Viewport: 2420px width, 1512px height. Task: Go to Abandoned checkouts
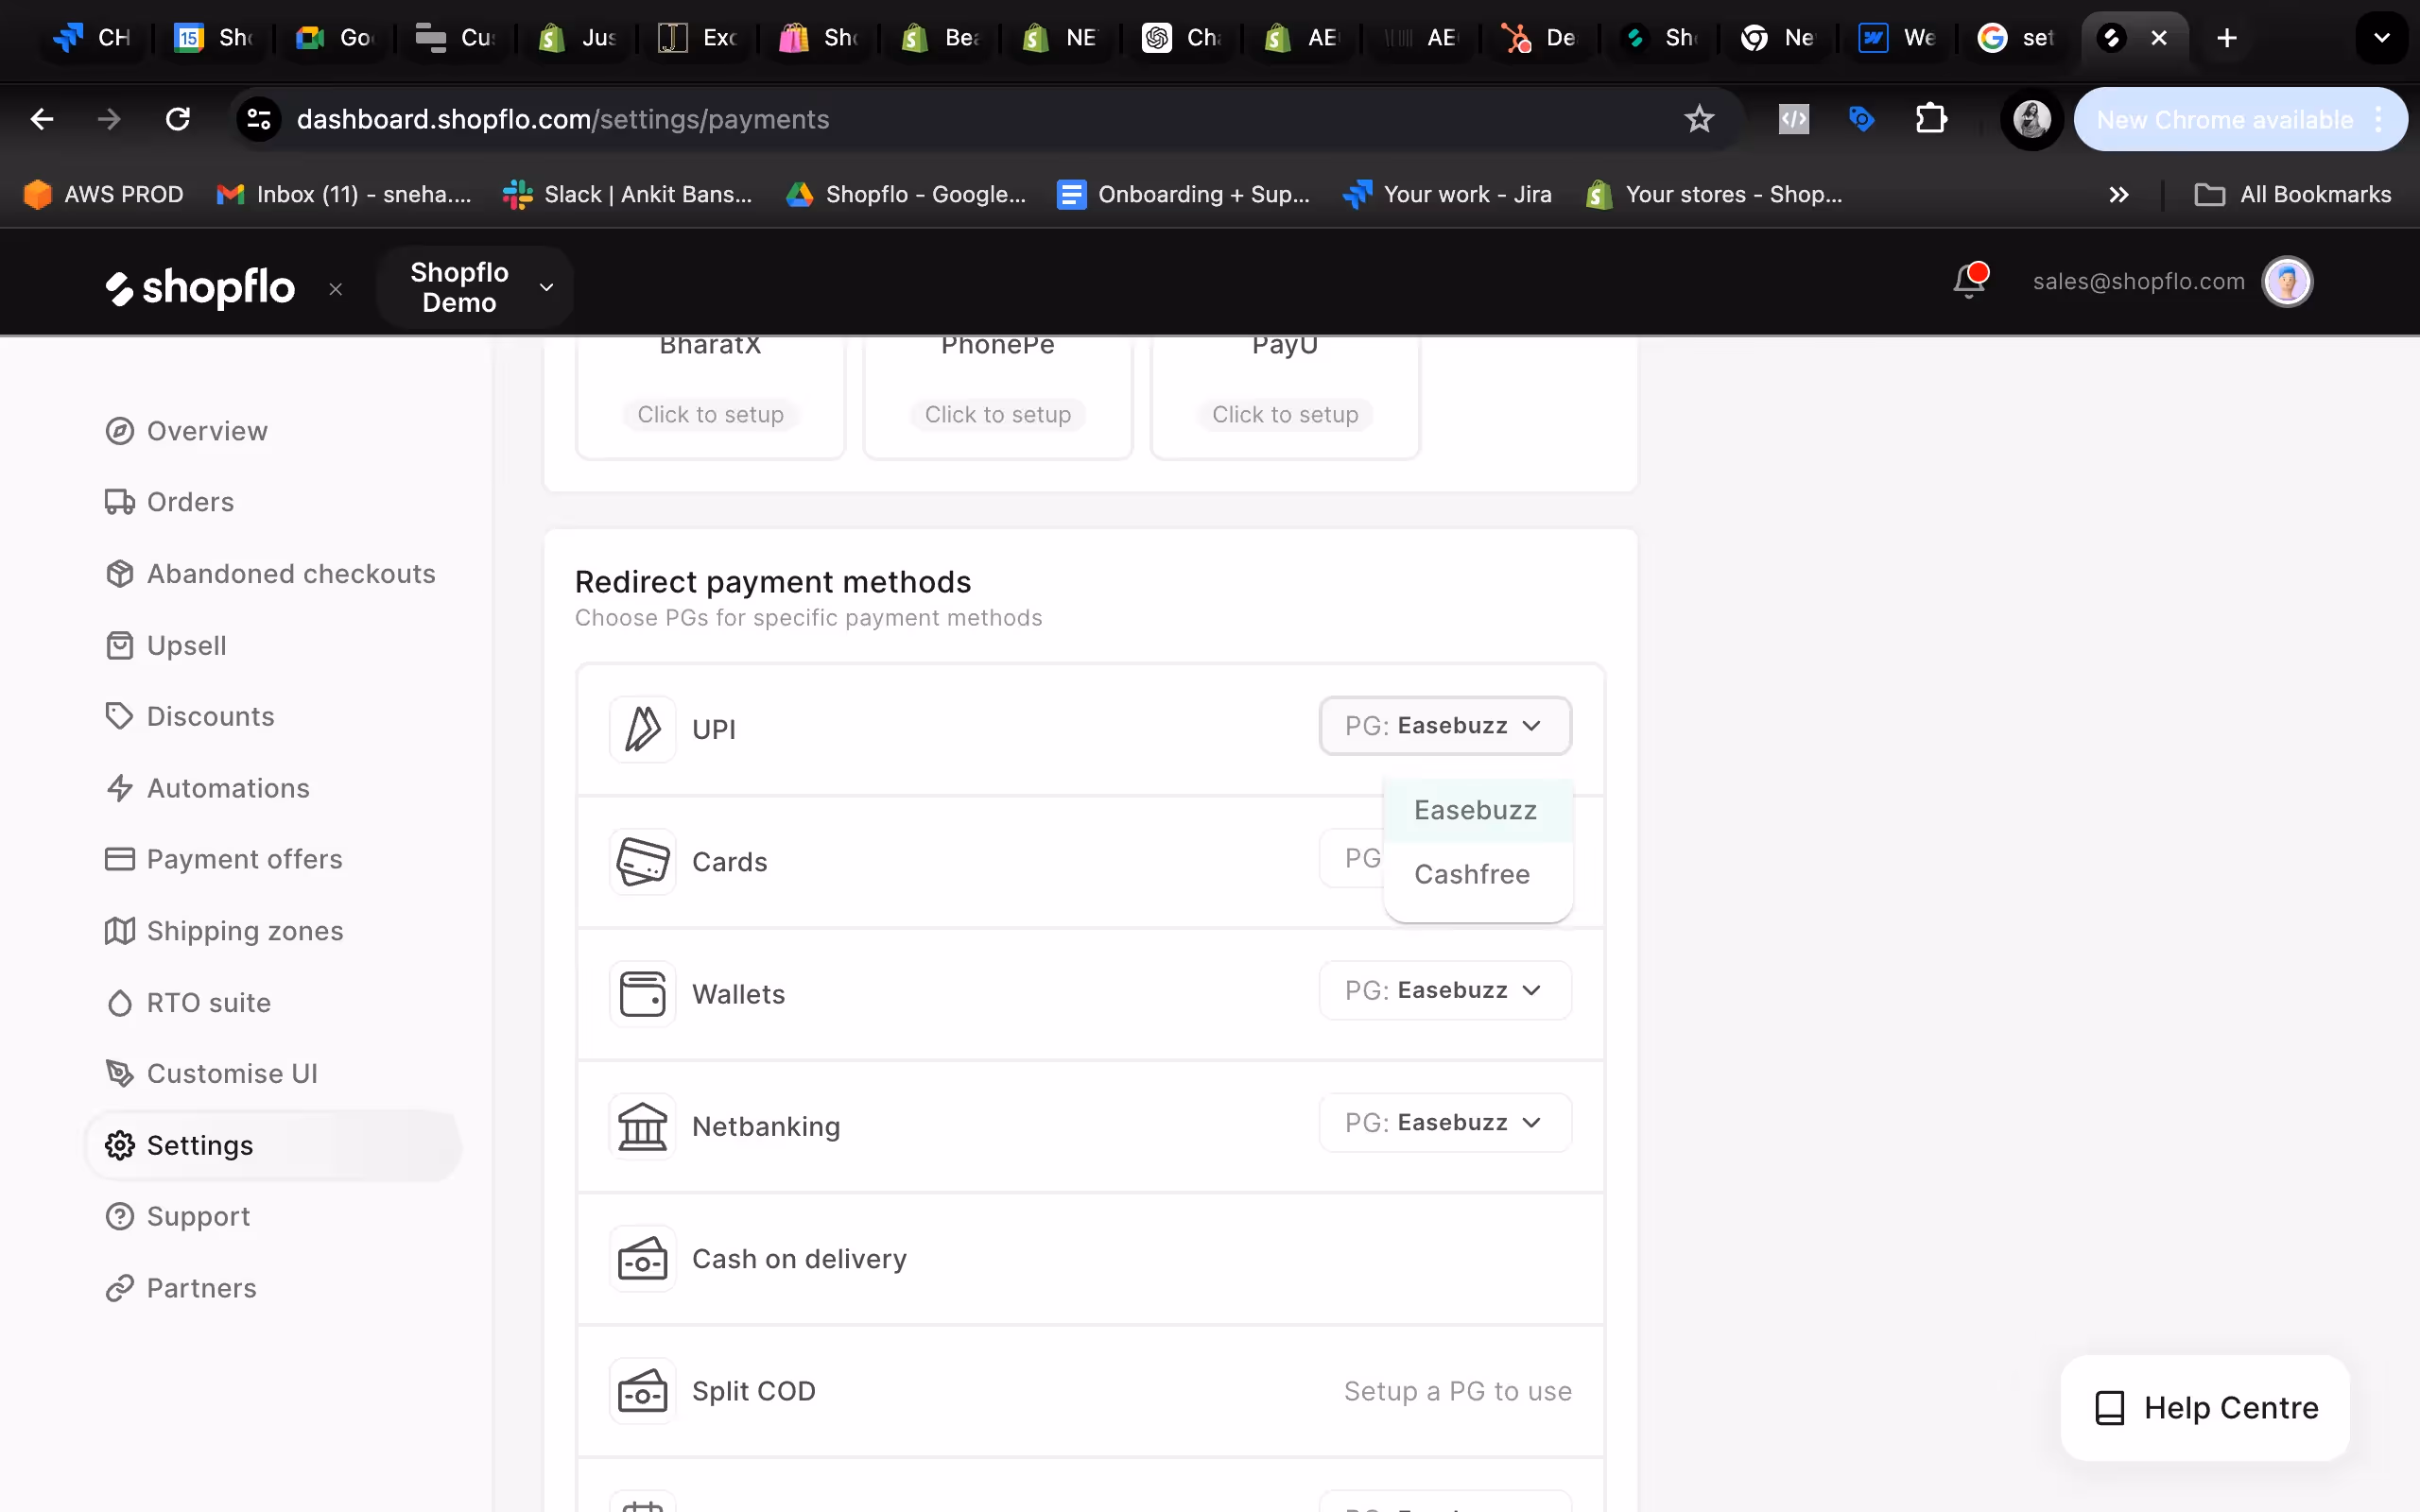point(271,574)
